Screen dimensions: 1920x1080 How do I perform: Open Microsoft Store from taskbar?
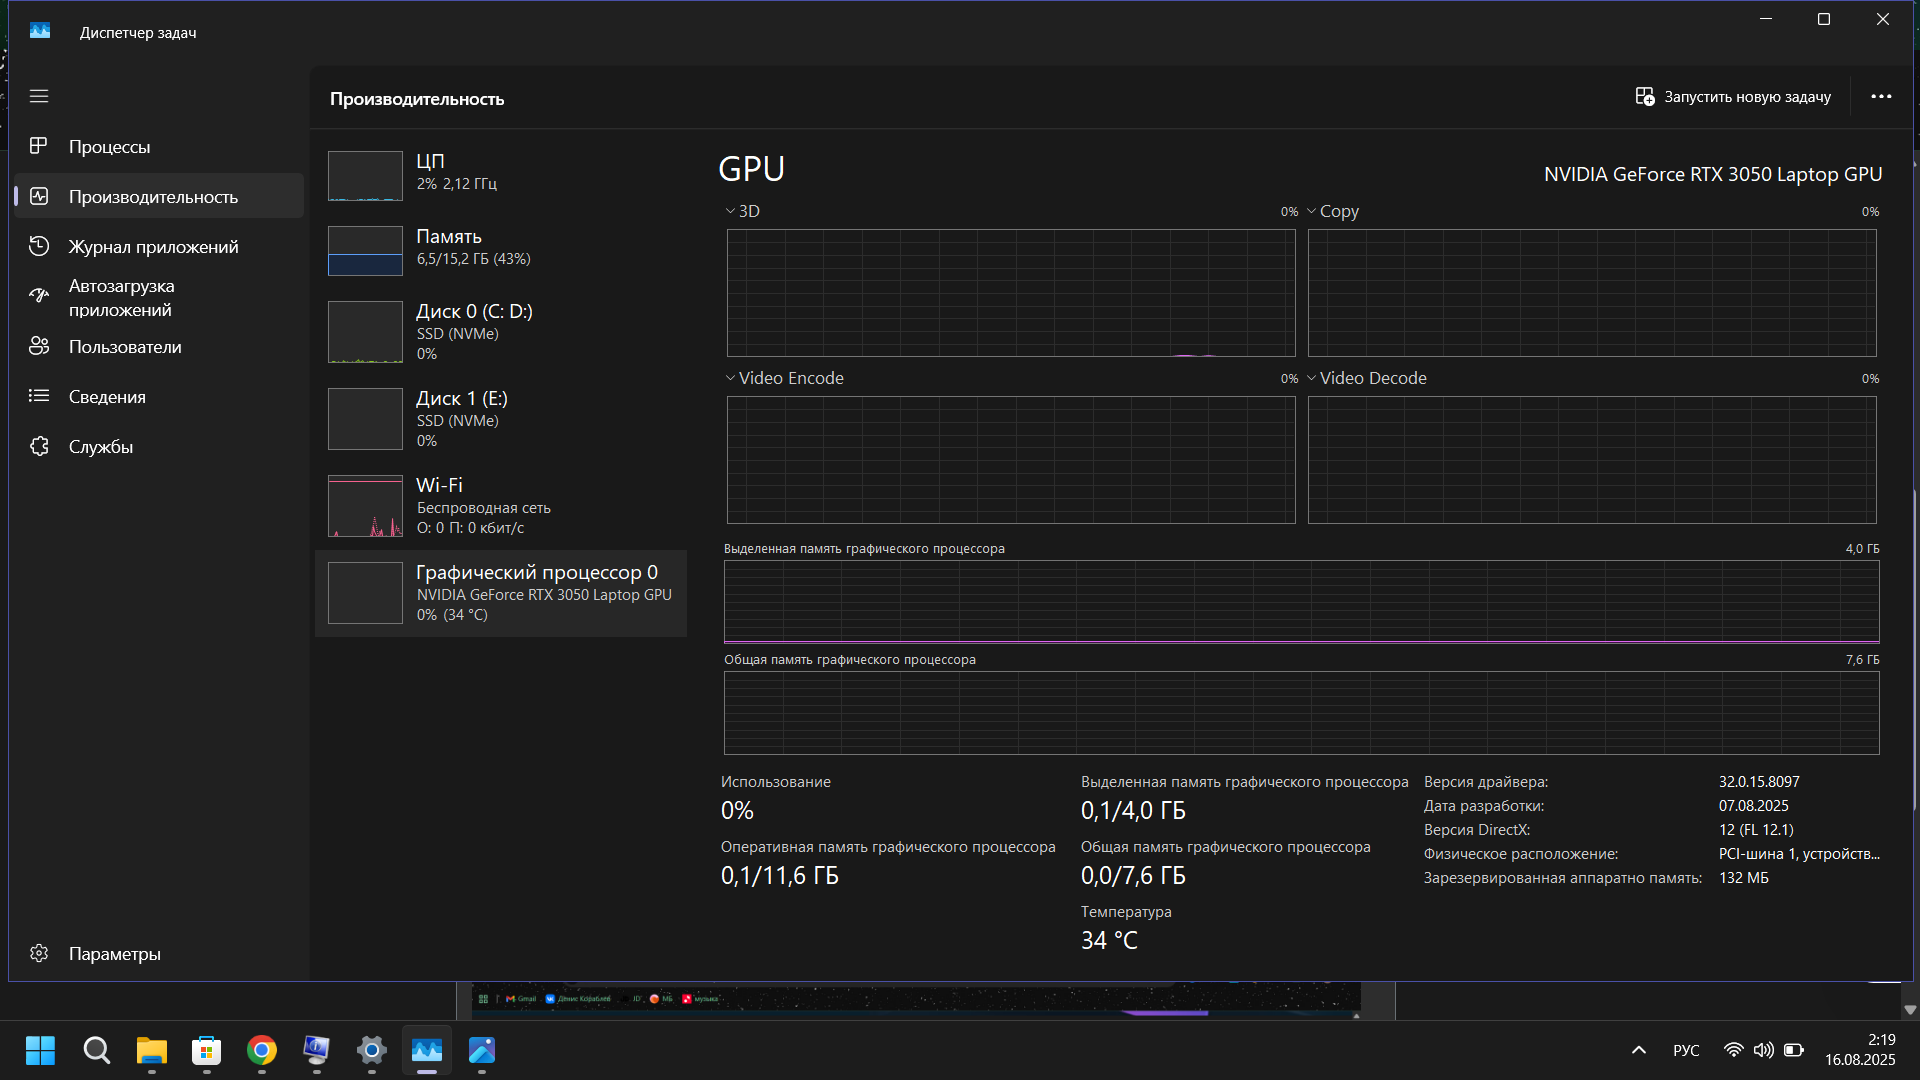[207, 1050]
